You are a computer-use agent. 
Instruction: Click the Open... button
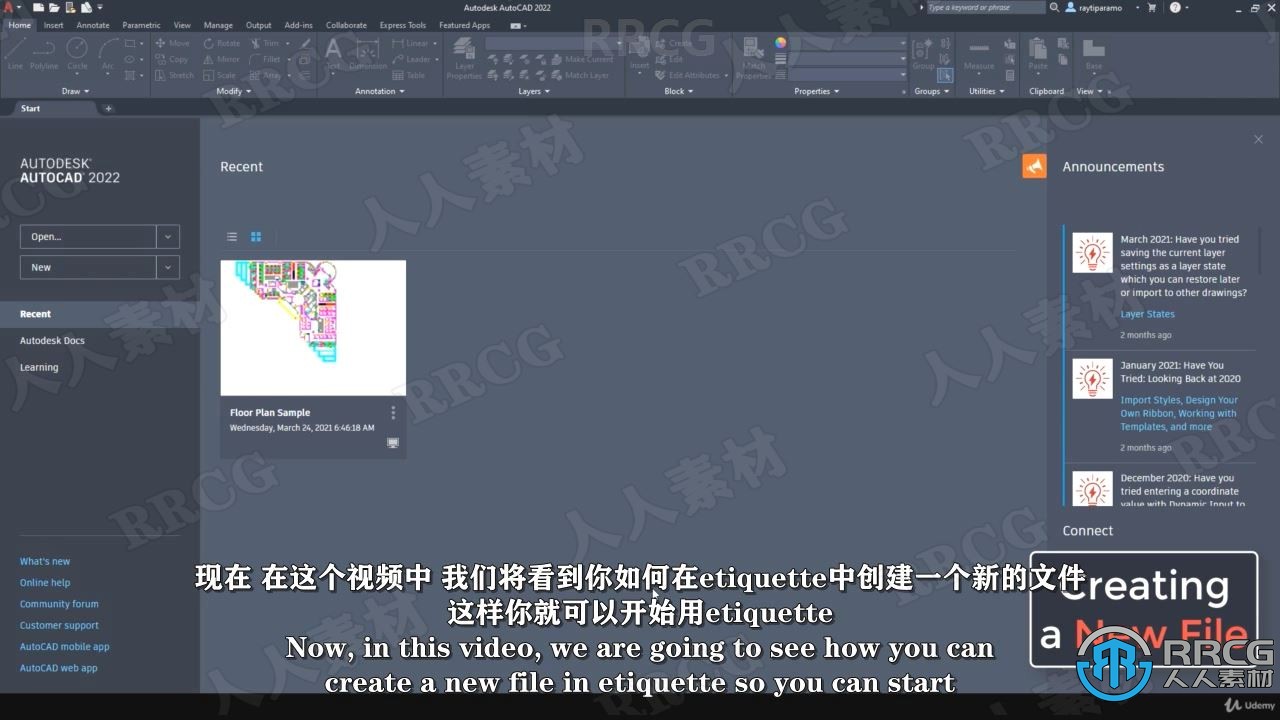click(88, 237)
